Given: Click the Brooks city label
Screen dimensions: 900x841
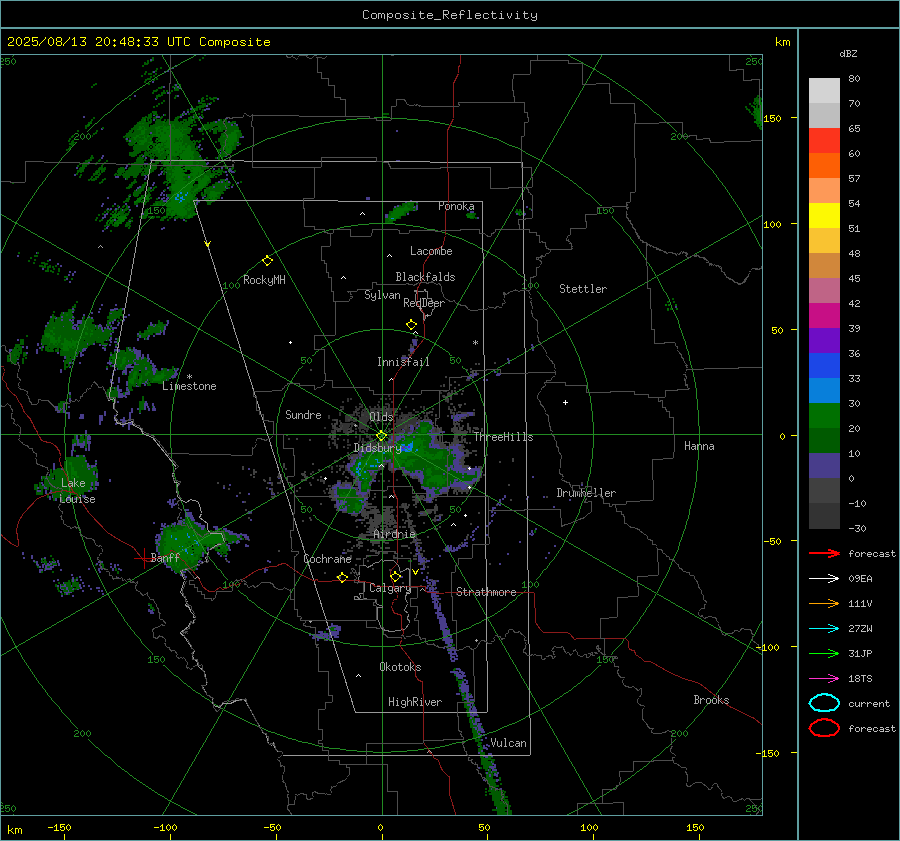Looking at the screenshot, I should [711, 700].
